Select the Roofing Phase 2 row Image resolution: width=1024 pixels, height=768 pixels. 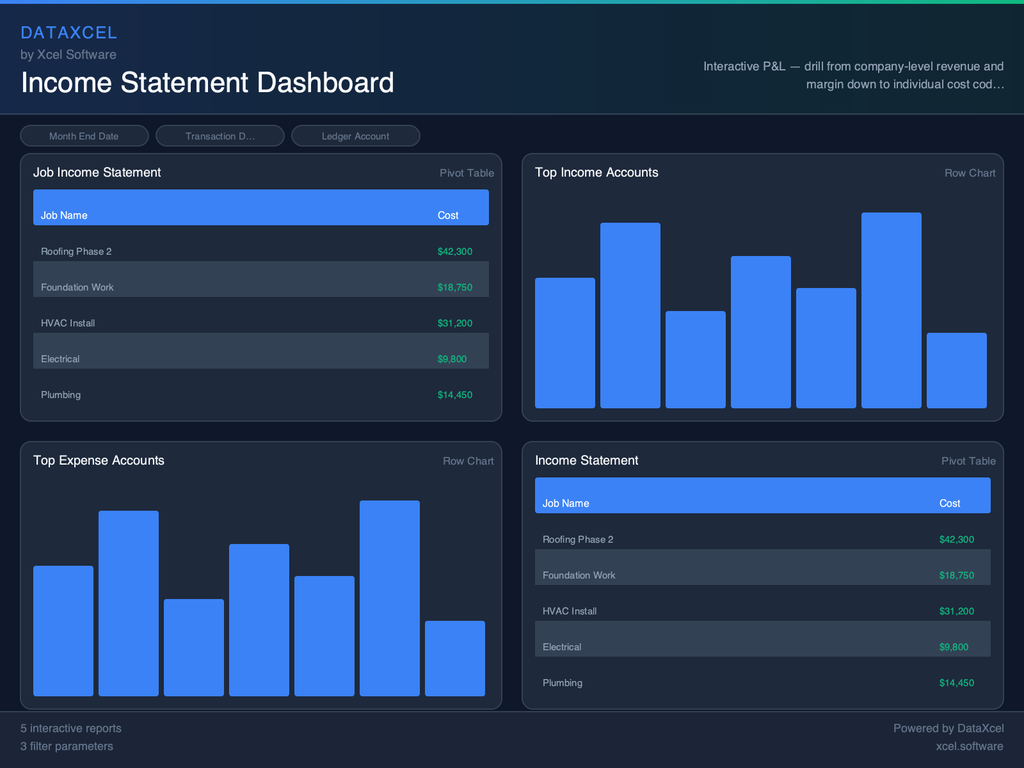click(x=260, y=251)
